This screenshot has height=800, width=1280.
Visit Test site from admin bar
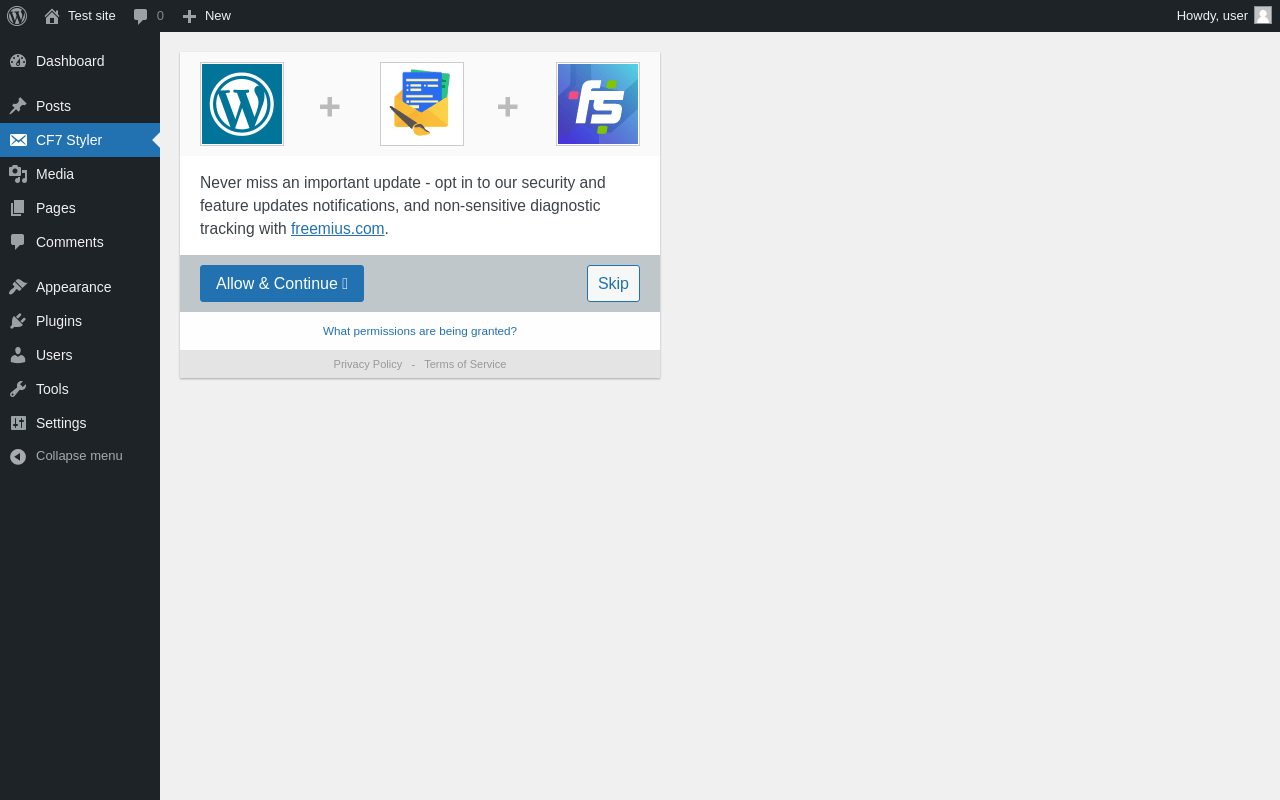80,16
